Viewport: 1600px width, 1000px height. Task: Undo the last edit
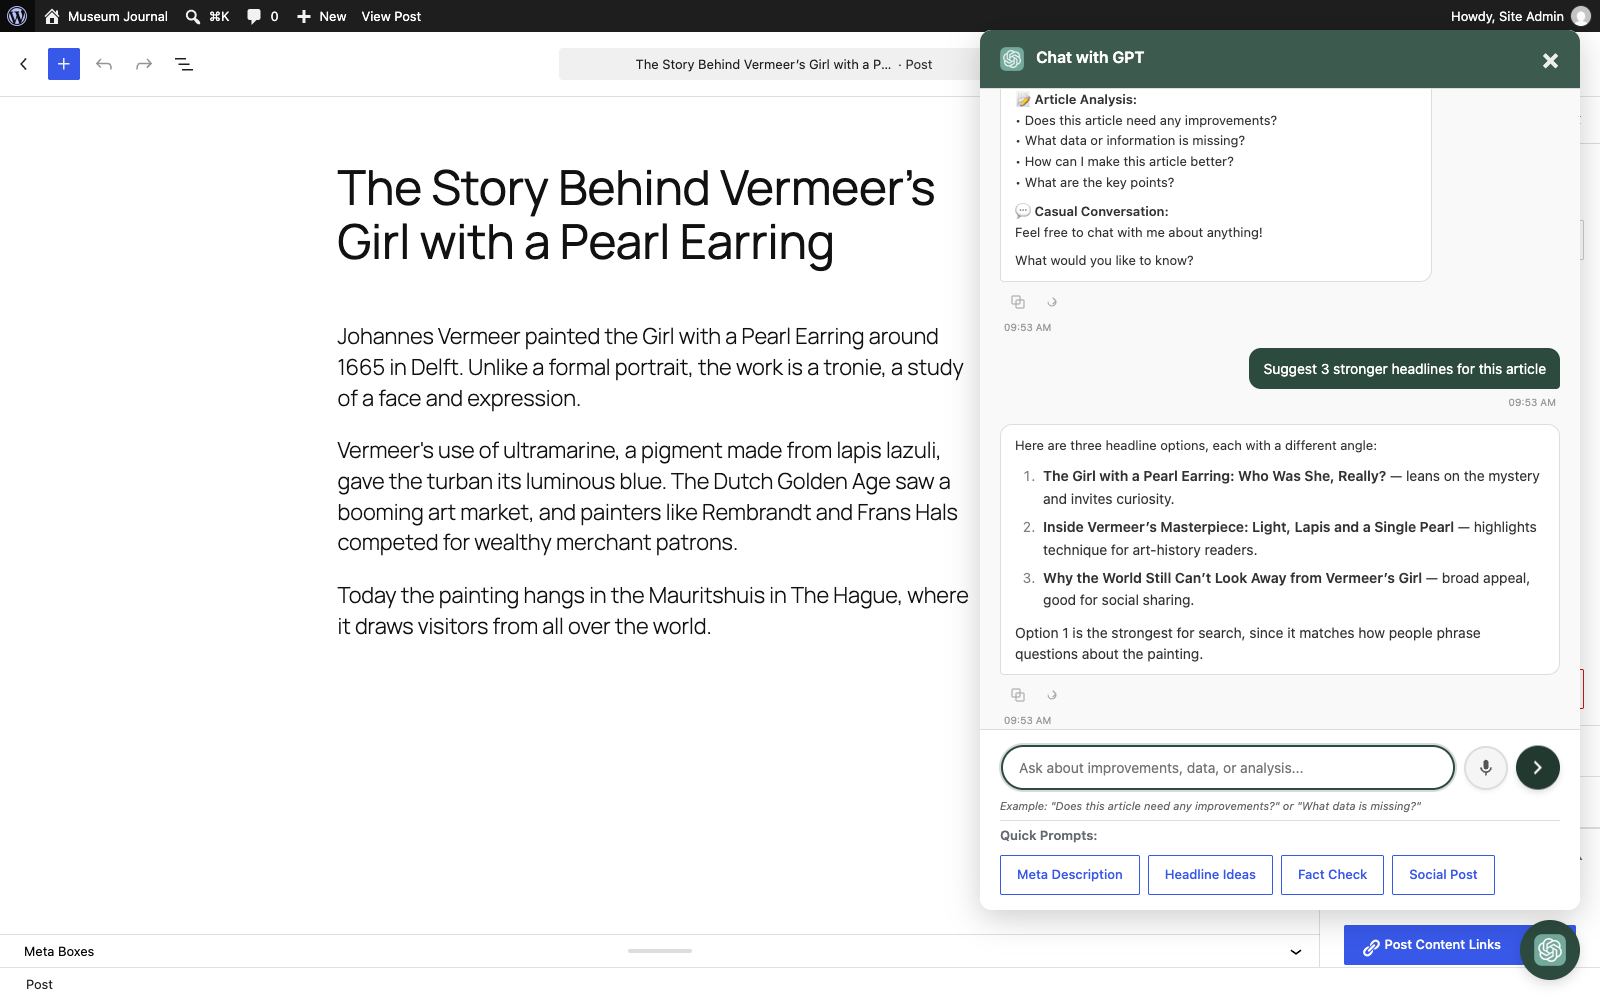pos(104,64)
